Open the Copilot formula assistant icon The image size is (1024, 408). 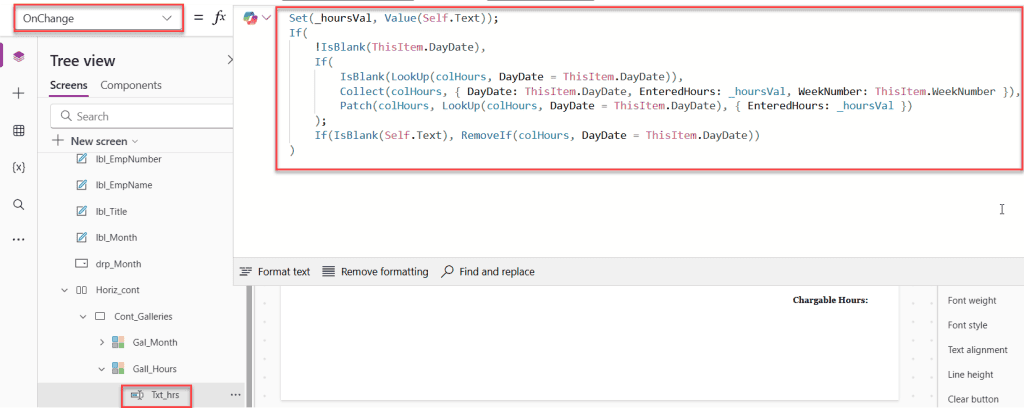coord(250,19)
